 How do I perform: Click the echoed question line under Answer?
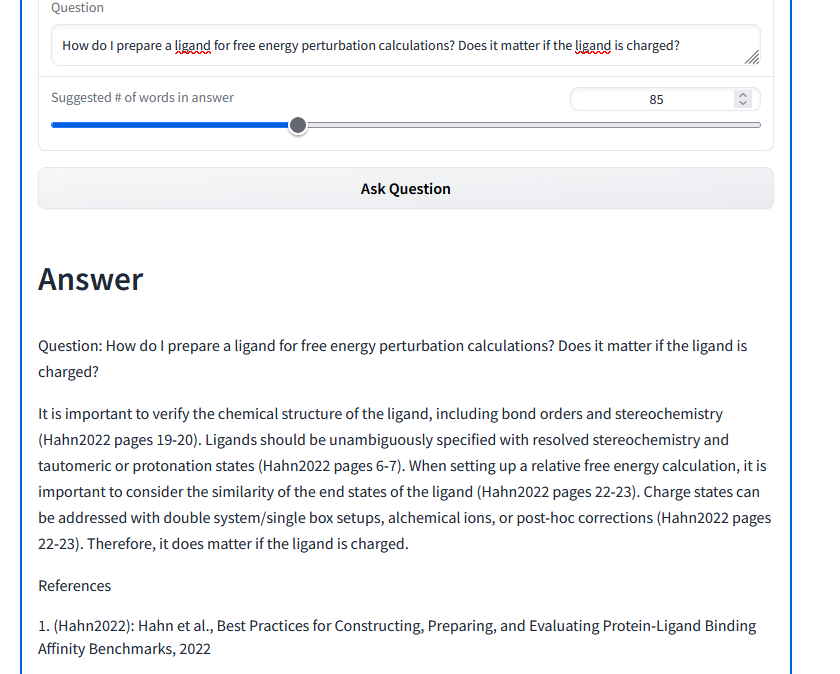[392, 346]
